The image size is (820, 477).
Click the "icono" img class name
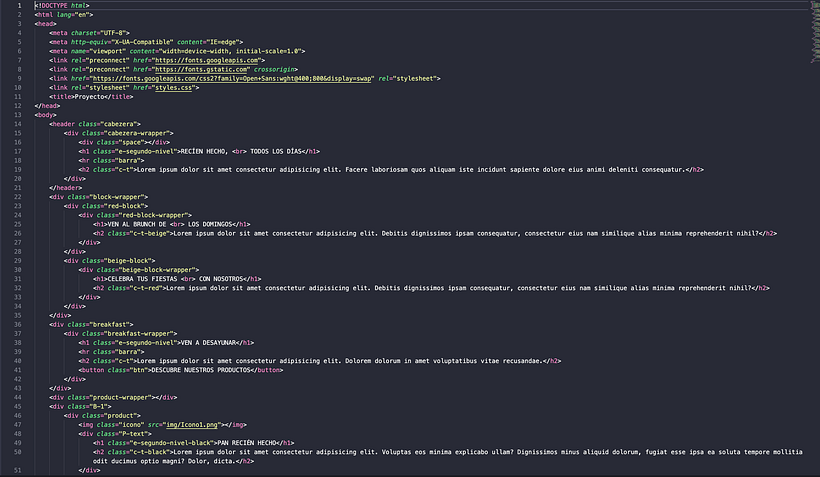point(131,425)
